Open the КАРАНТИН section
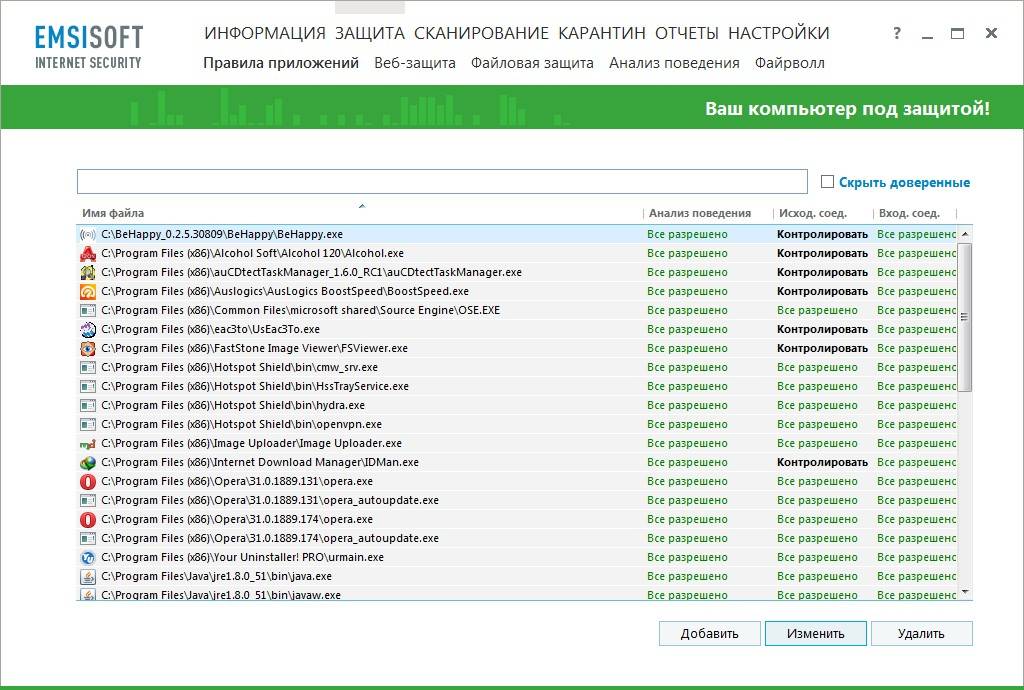The height and width of the screenshot is (690, 1024). pos(601,33)
